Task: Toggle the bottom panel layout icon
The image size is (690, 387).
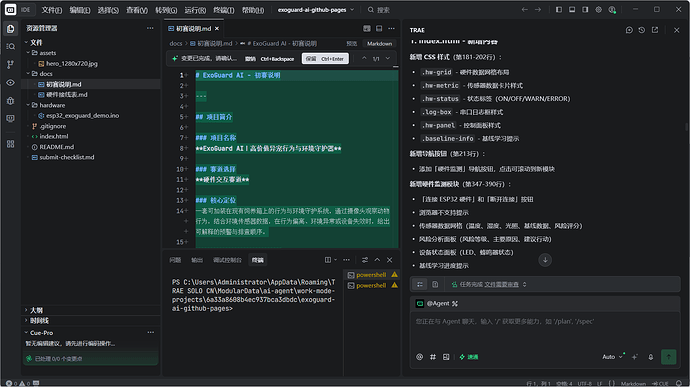Action: [x=572, y=10]
